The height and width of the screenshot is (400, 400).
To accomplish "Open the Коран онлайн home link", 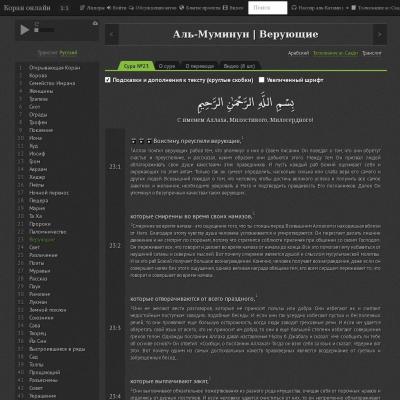I will click(x=27, y=7).
